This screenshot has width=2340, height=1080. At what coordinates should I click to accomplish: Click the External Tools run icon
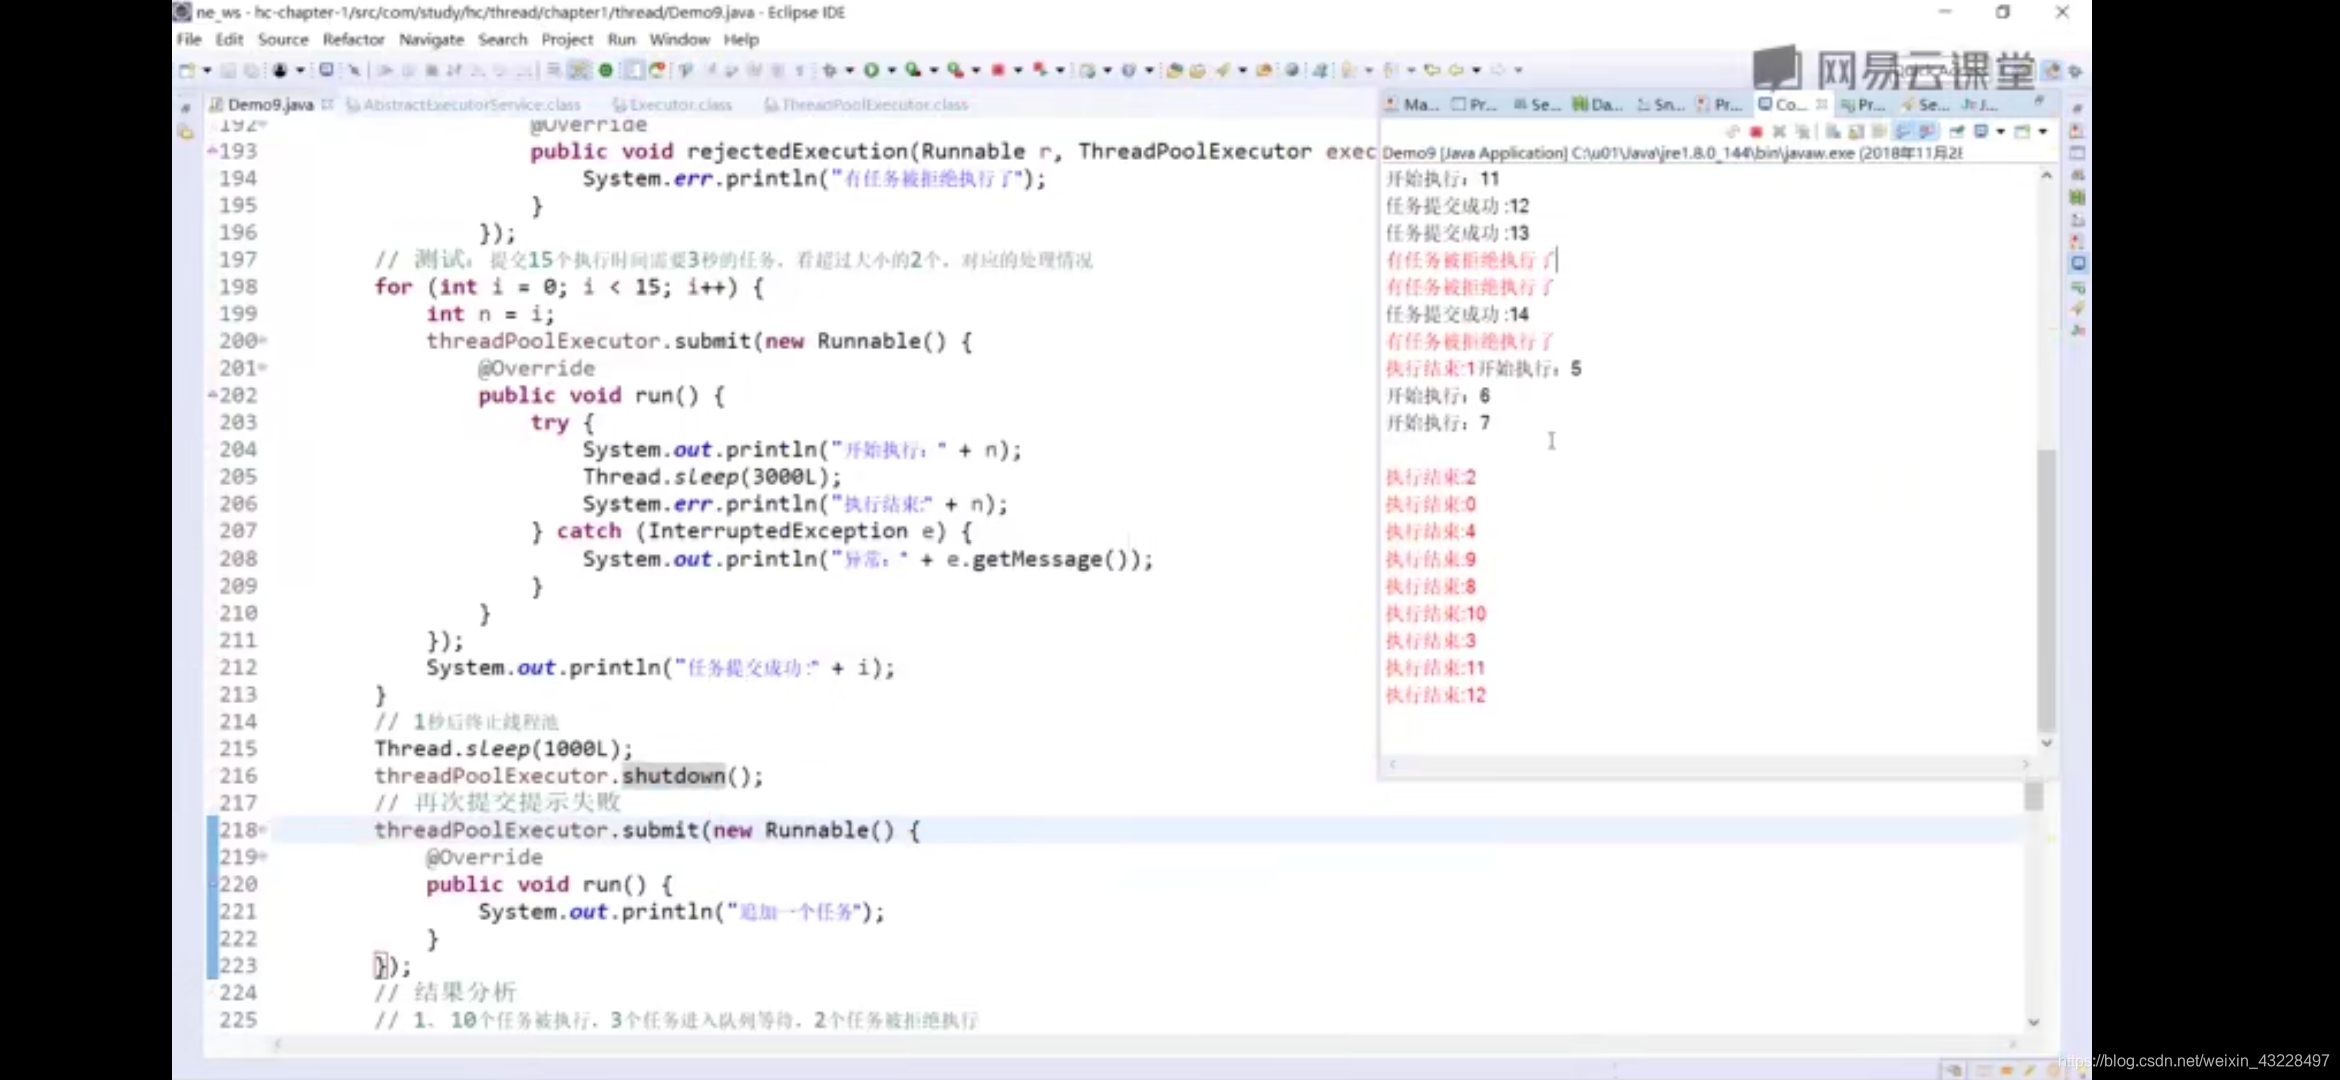coord(956,70)
